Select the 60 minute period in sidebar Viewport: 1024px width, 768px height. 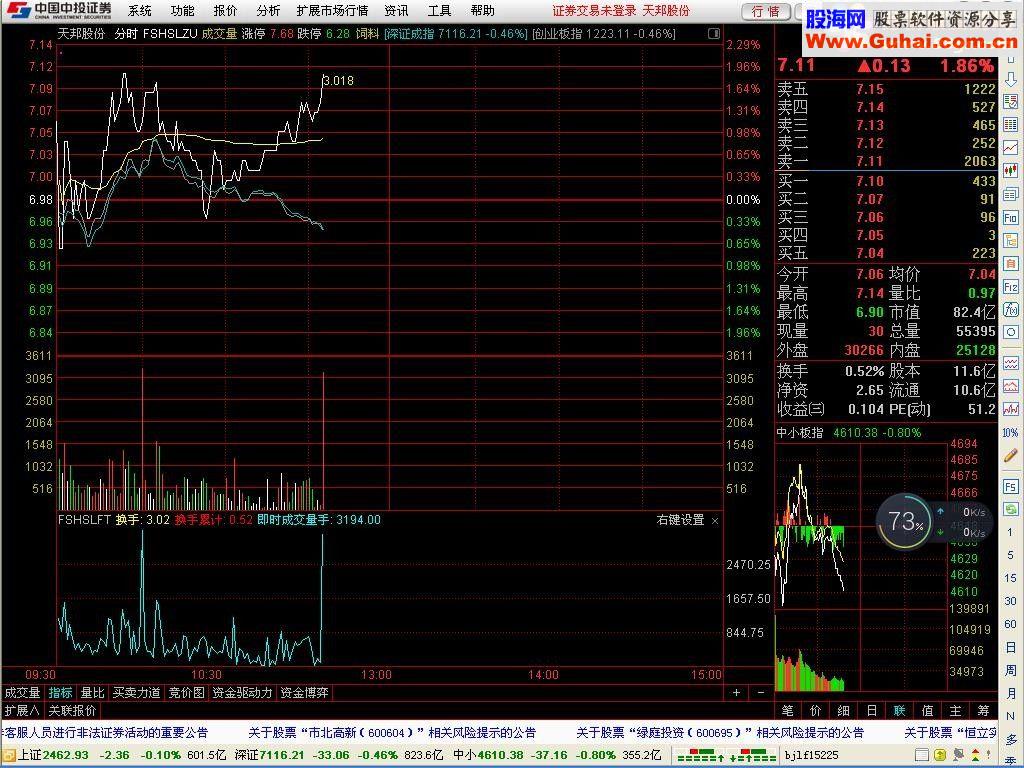(1010, 624)
